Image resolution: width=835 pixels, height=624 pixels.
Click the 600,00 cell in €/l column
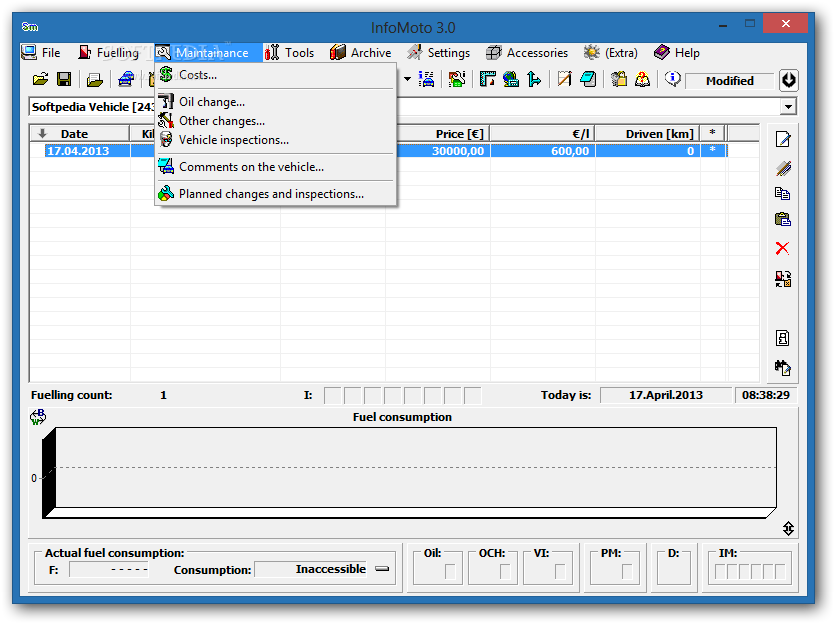[542, 151]
